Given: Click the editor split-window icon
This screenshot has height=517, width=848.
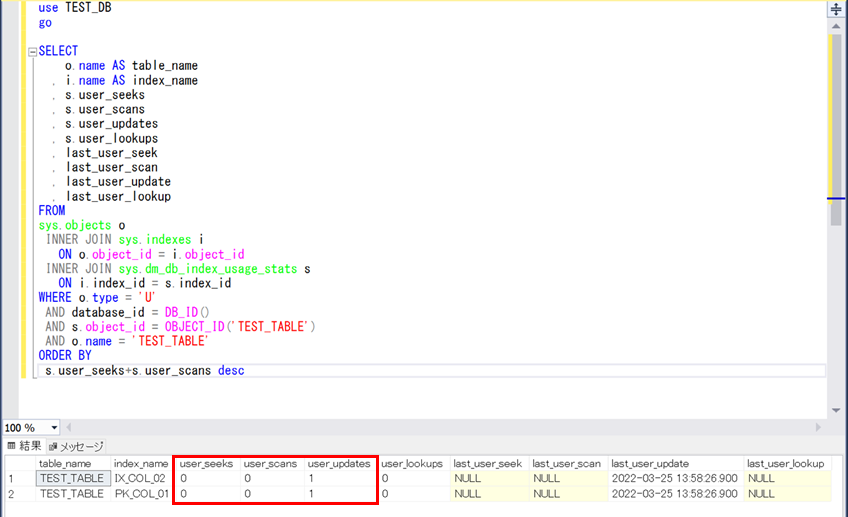Looking at the screenshot, I should coord(835,9).
